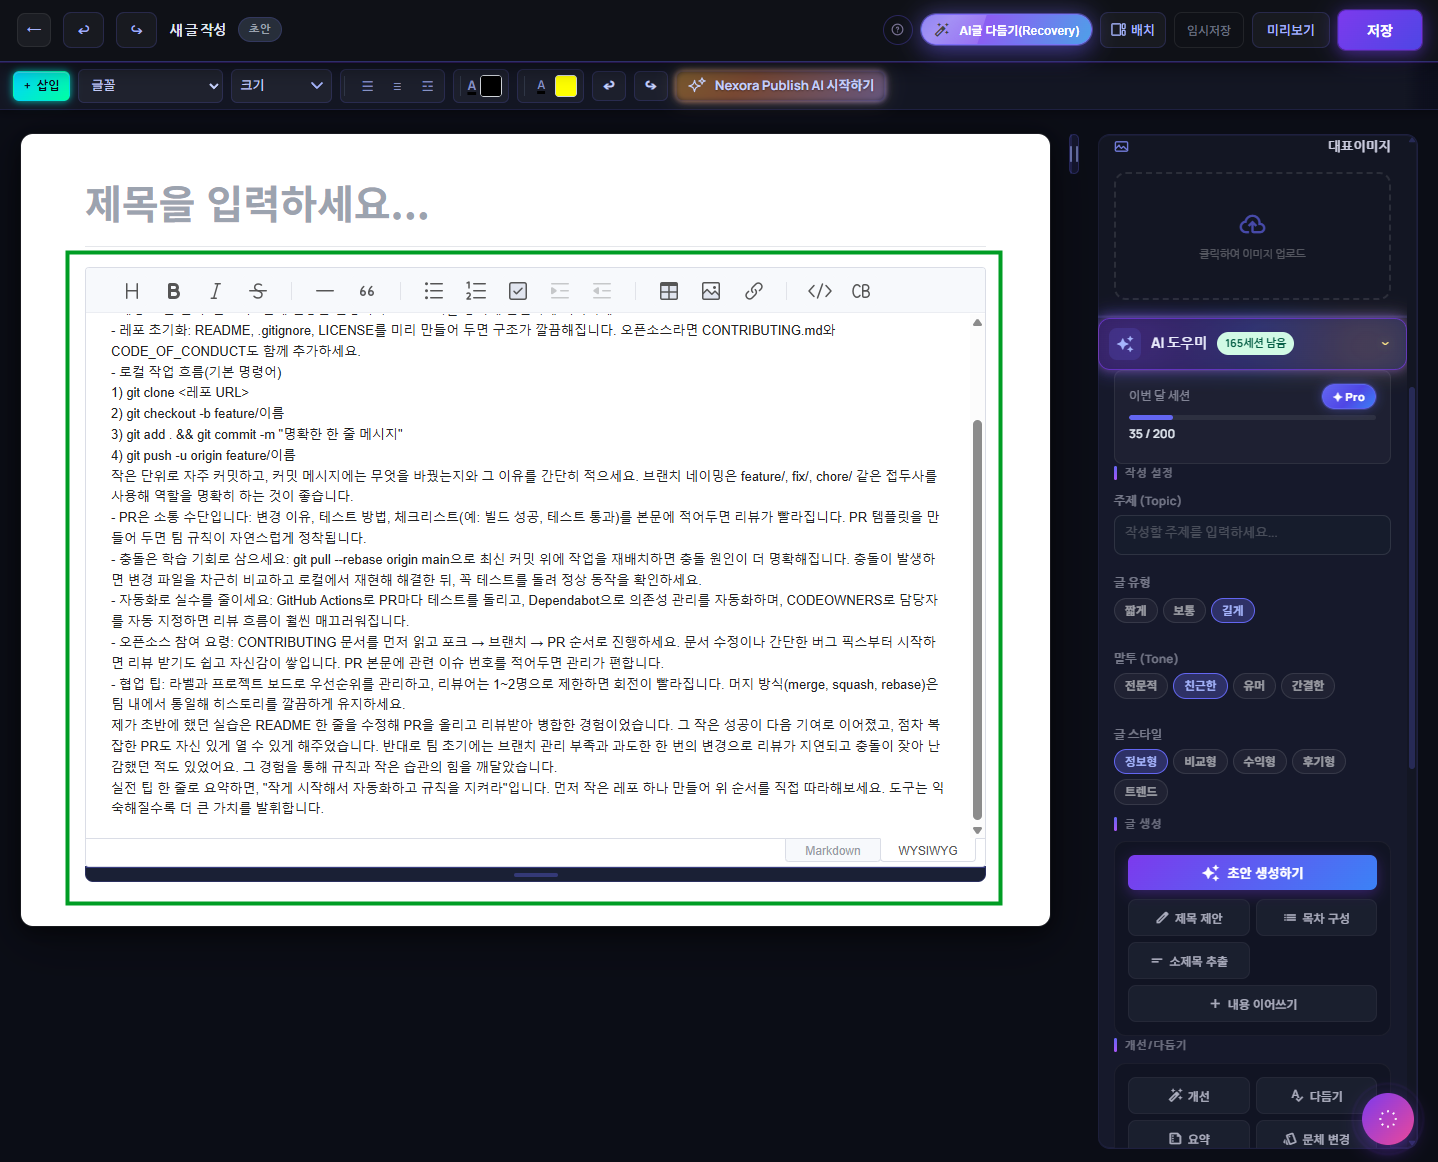Open the 크기 size dropdown
The height and width of the screenshot is (1162, 1438).
pos(281,86)
